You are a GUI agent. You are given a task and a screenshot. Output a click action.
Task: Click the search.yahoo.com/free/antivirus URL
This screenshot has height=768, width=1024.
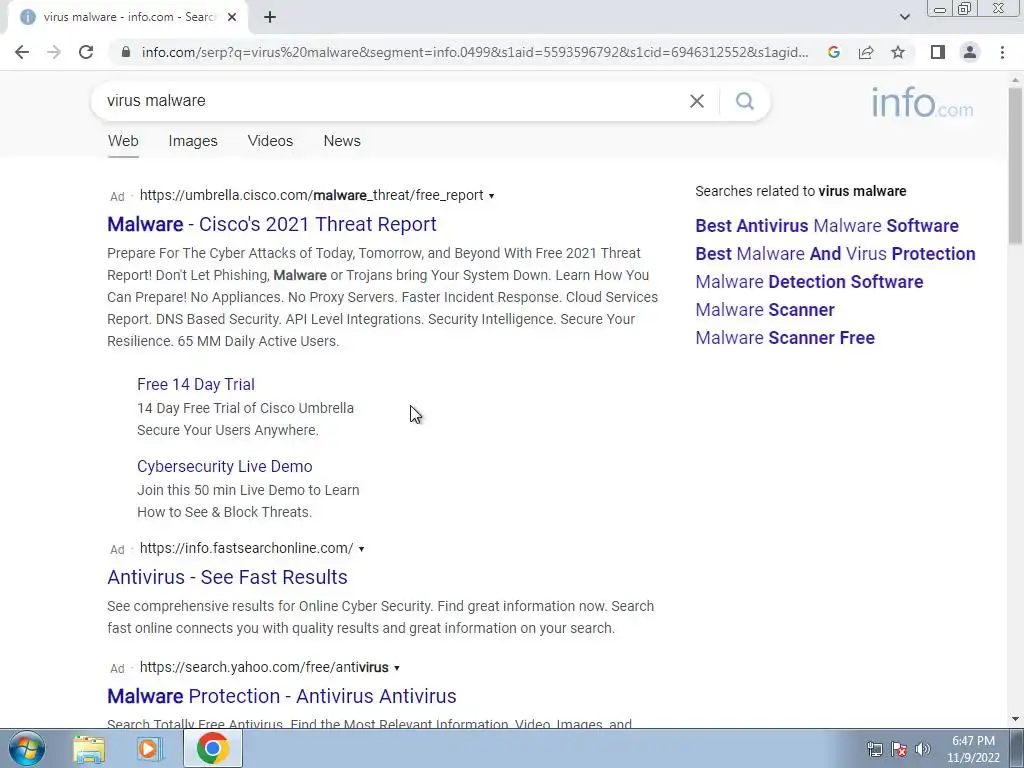(264, 667)
